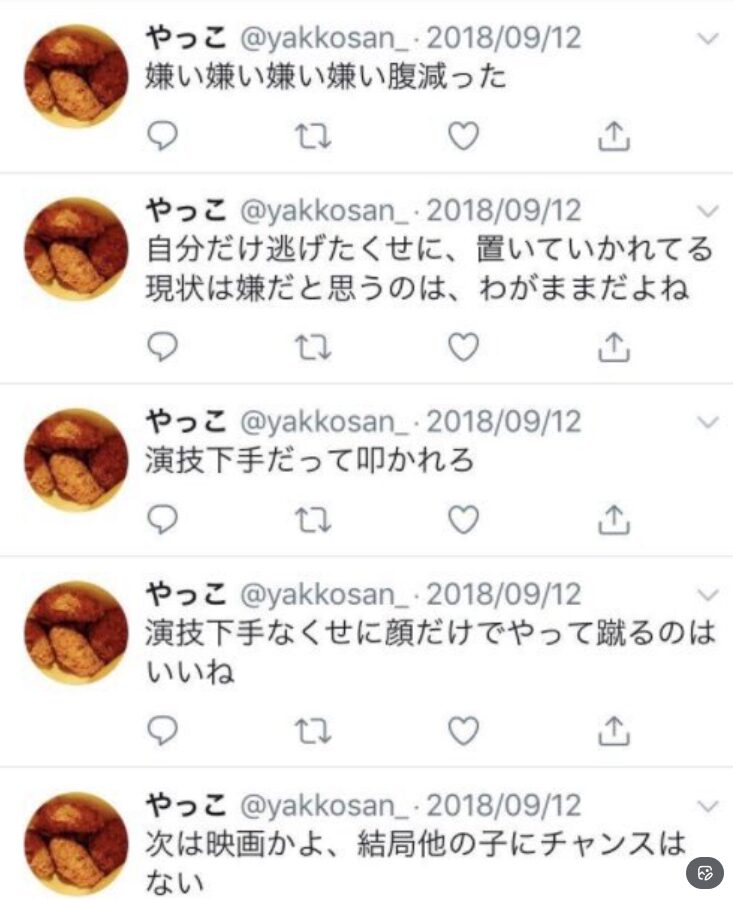The width and height of the screenshot is (733, 899).
Task: Retweet the 自分だけ逃げたくせに tweet
Action: 313,347
